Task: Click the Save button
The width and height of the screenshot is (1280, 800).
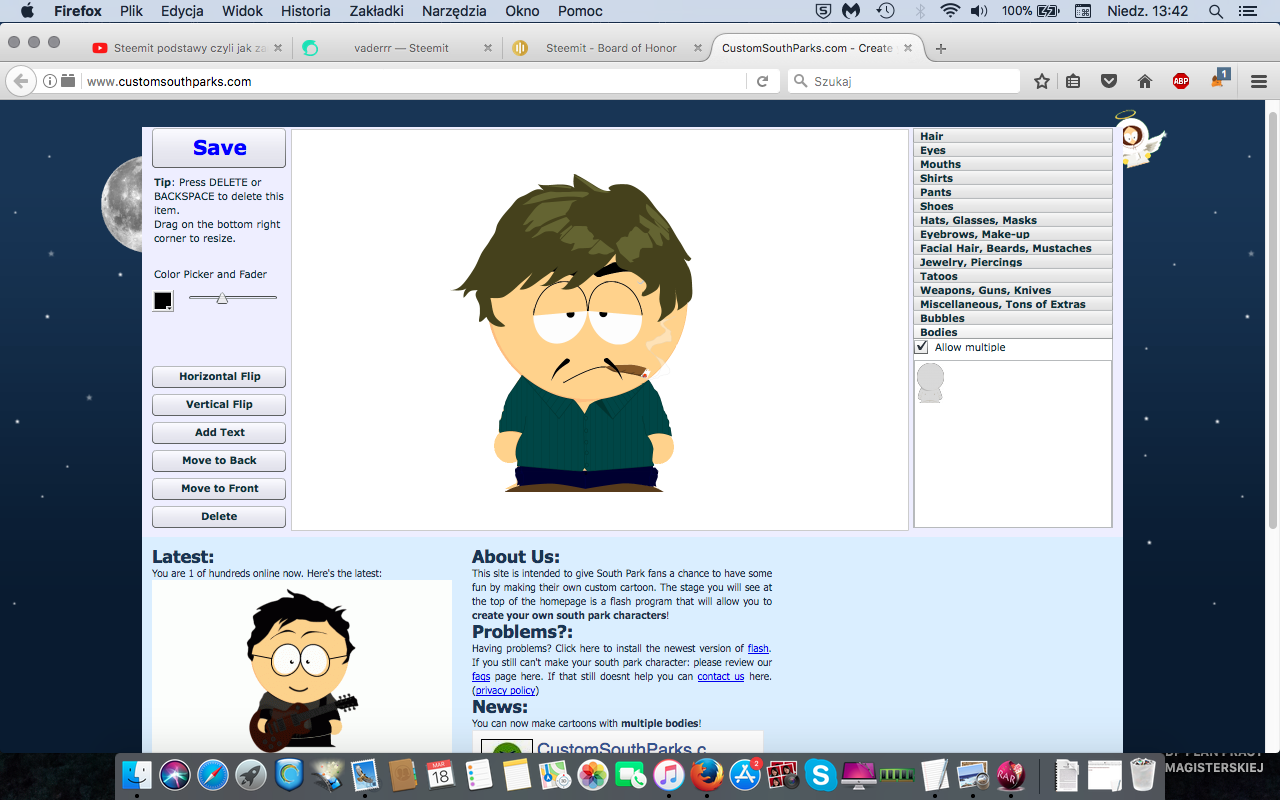Action: click(x=219, y=148)
